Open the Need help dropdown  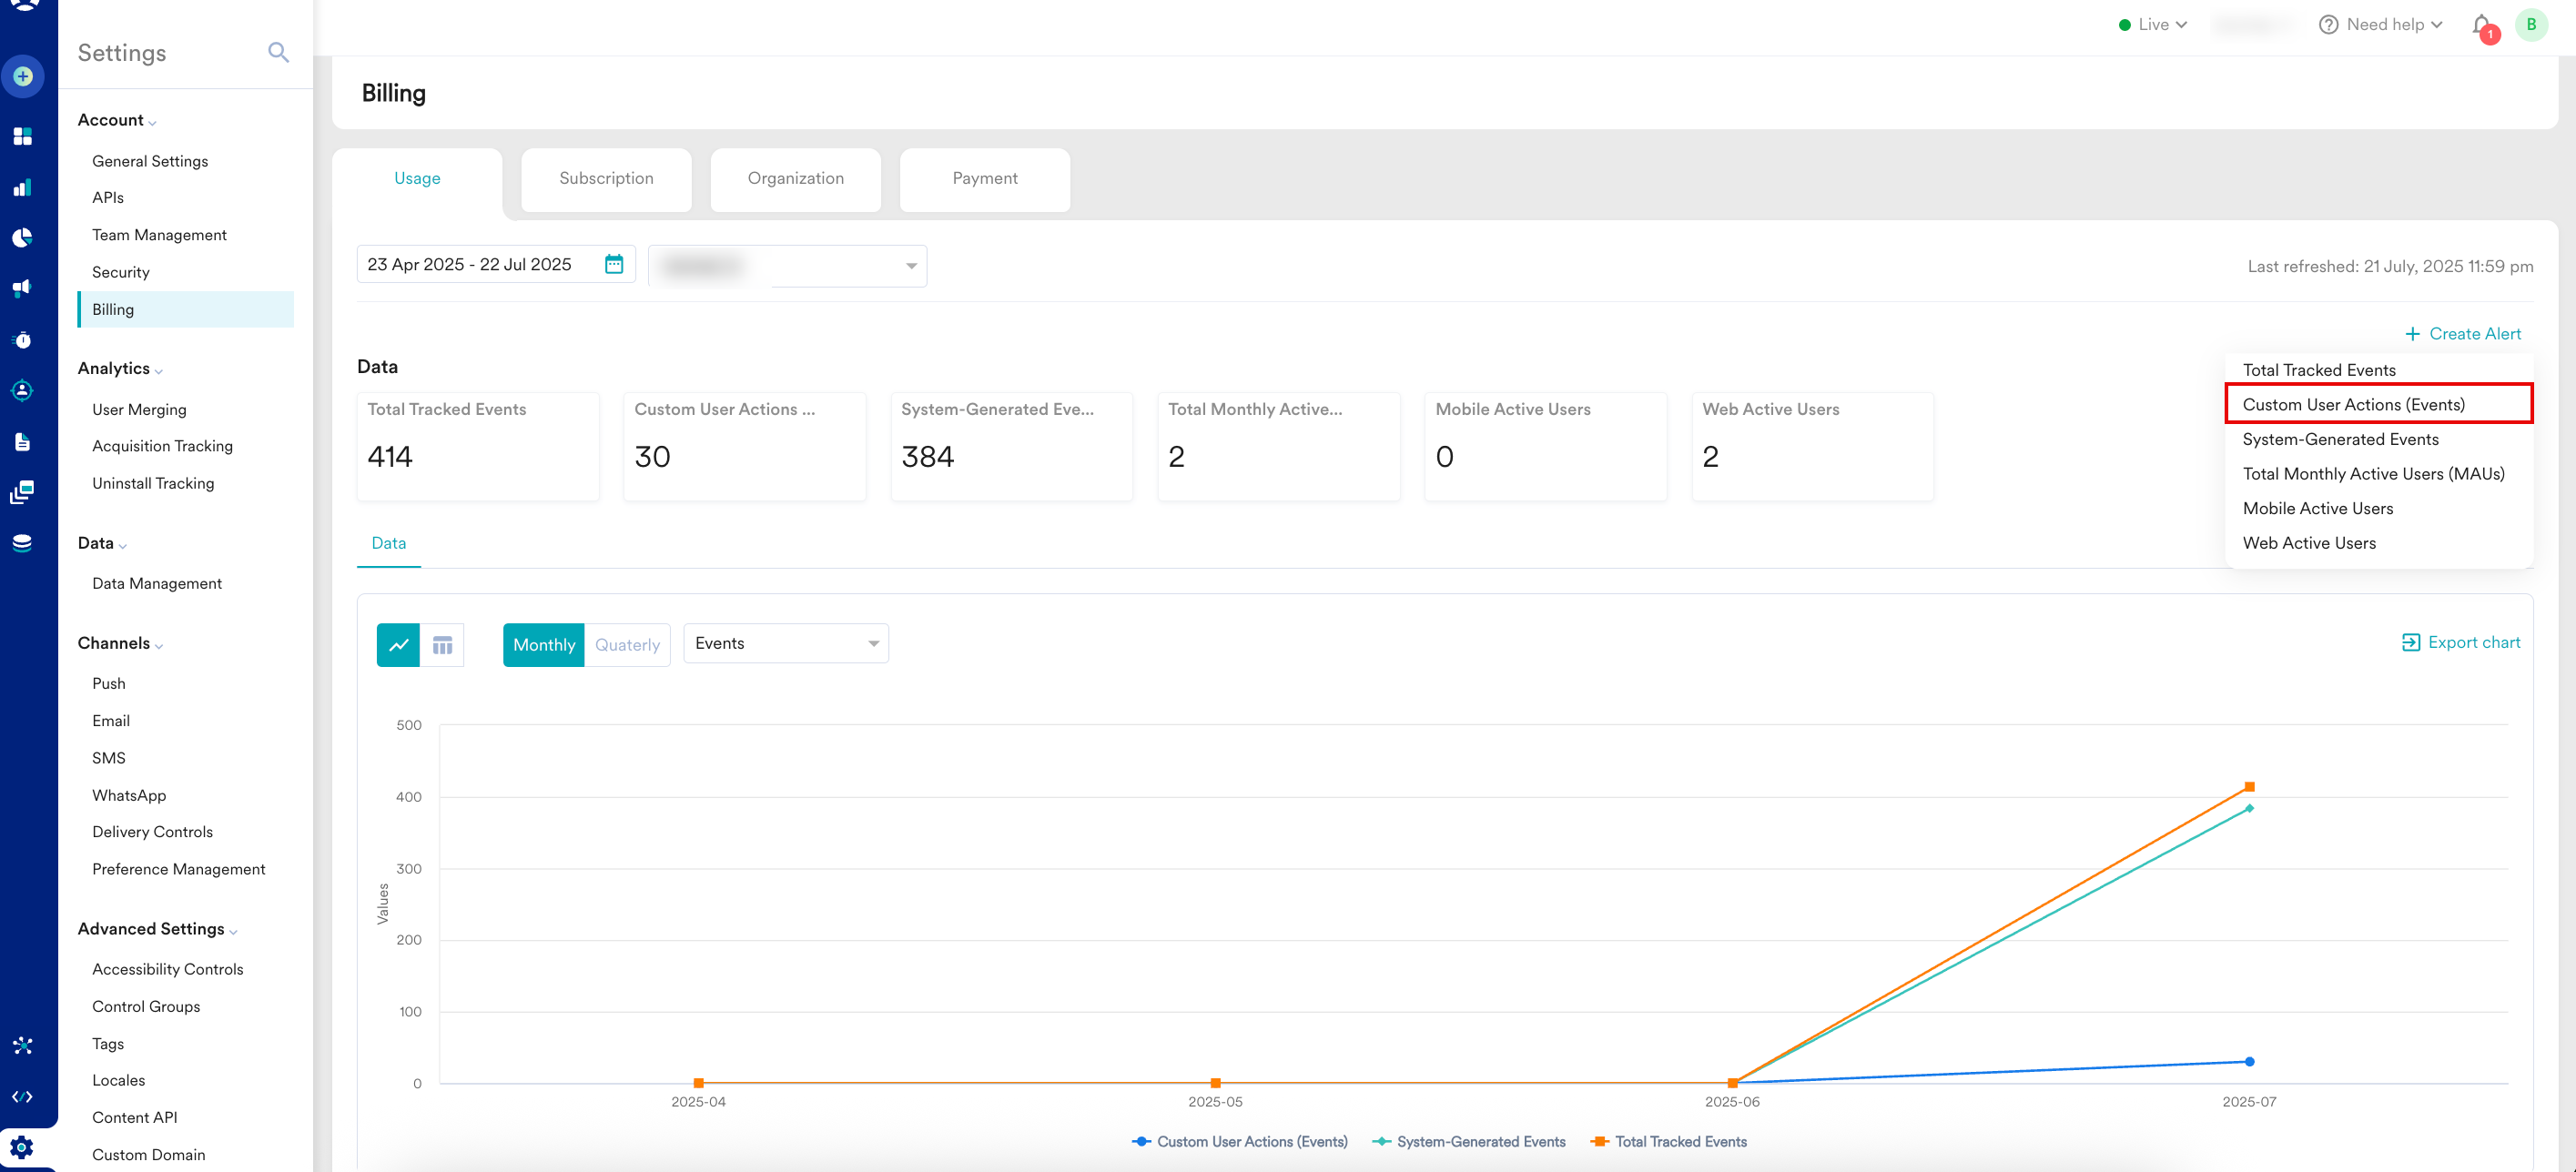click(x=2381, y=25)
